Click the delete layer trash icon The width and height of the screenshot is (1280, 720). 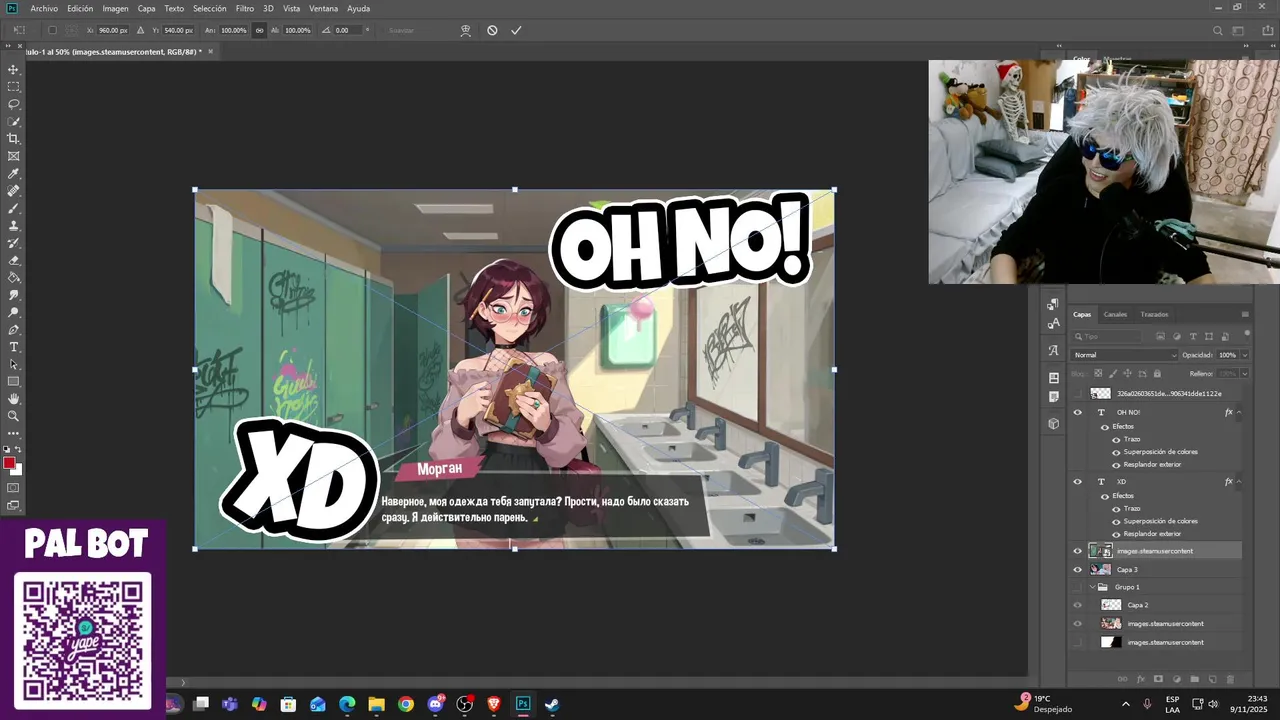click(1230, 679)
